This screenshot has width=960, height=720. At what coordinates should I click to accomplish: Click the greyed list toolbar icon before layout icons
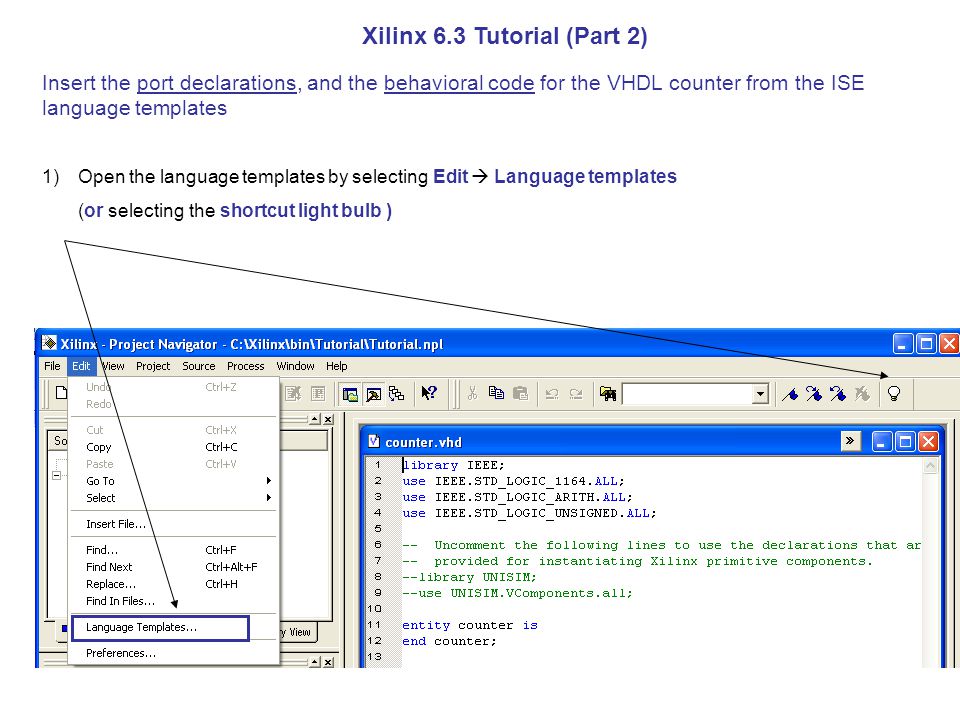tap(318, 394)
